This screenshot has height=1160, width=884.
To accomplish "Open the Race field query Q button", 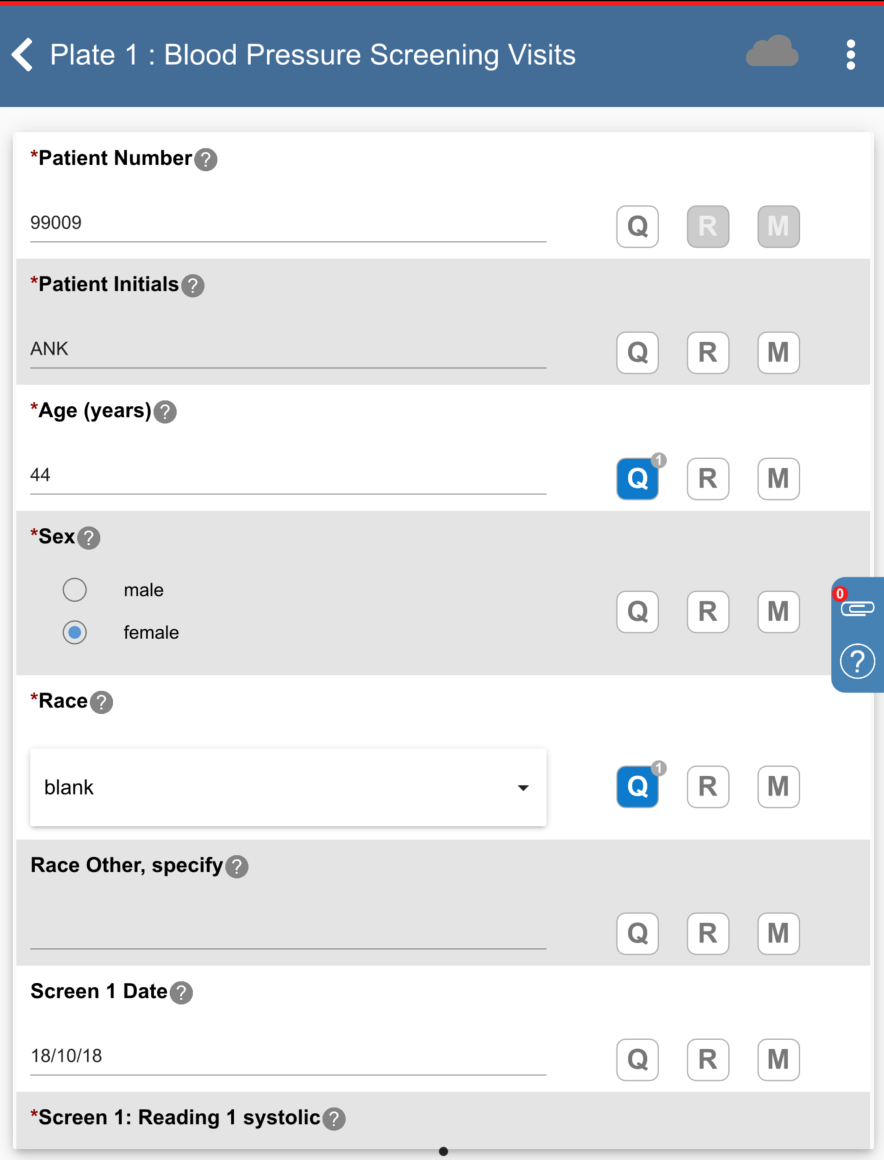I will (637, 787).
